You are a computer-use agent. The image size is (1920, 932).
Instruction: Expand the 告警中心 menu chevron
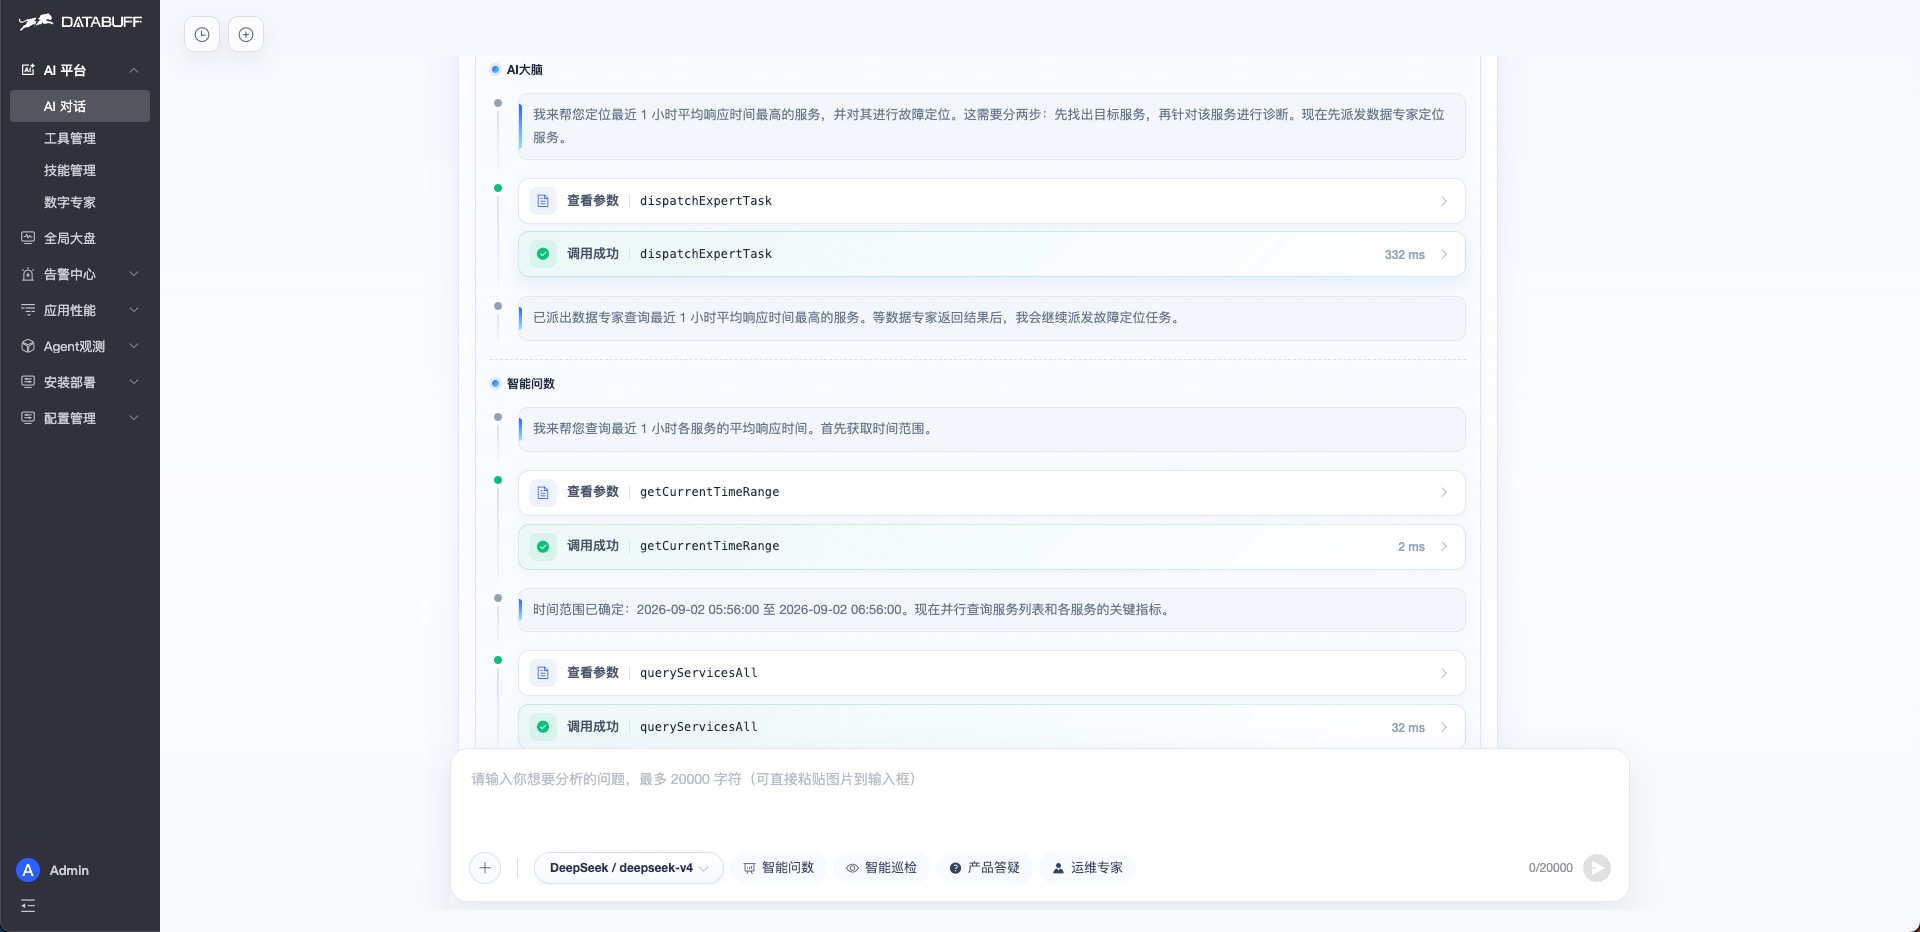[x=134, y=274]
